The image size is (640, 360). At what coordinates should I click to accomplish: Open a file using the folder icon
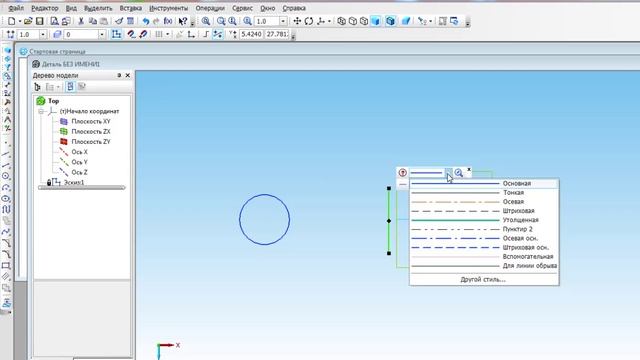(x=28, y=21)
